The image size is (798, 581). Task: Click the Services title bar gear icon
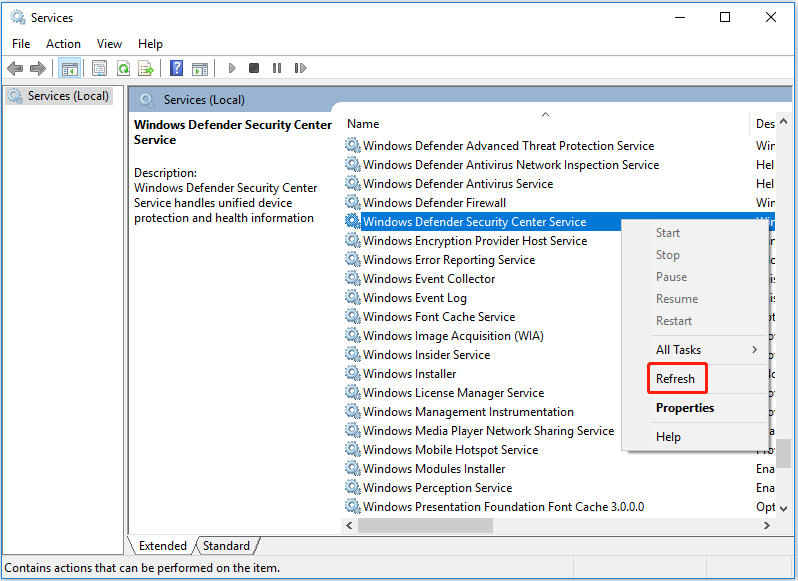[18, 17]
